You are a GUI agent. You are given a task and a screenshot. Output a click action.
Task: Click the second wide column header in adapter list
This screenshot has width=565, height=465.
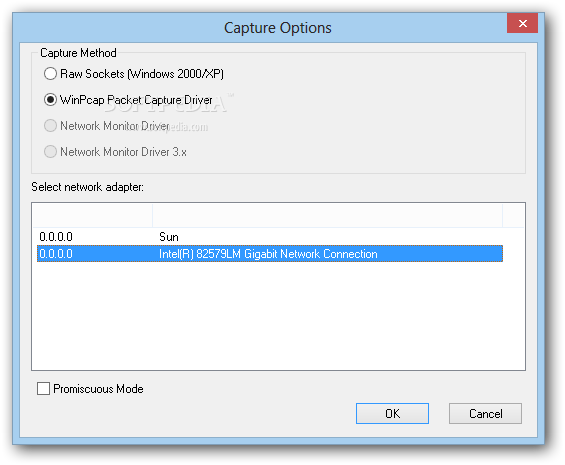click(x=328, y=216)
